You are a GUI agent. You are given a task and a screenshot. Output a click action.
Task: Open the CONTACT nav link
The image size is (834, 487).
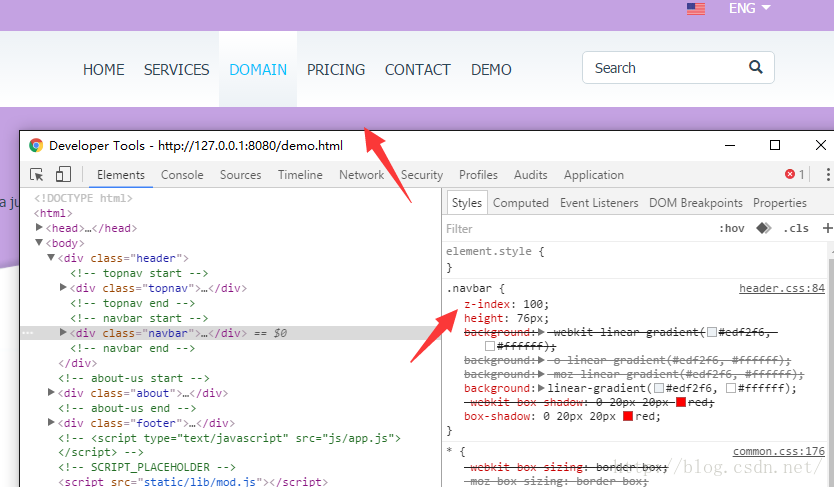click(418, 70)
